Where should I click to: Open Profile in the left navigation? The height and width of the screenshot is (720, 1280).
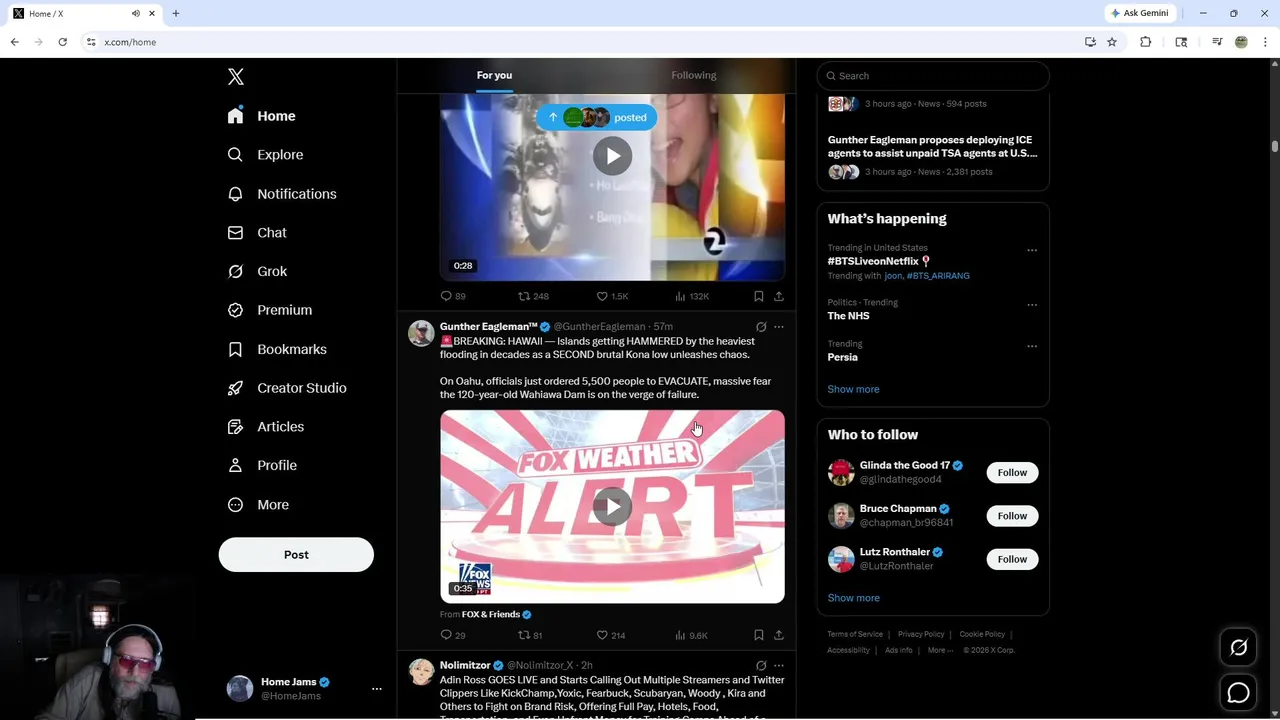coord(262,465)
